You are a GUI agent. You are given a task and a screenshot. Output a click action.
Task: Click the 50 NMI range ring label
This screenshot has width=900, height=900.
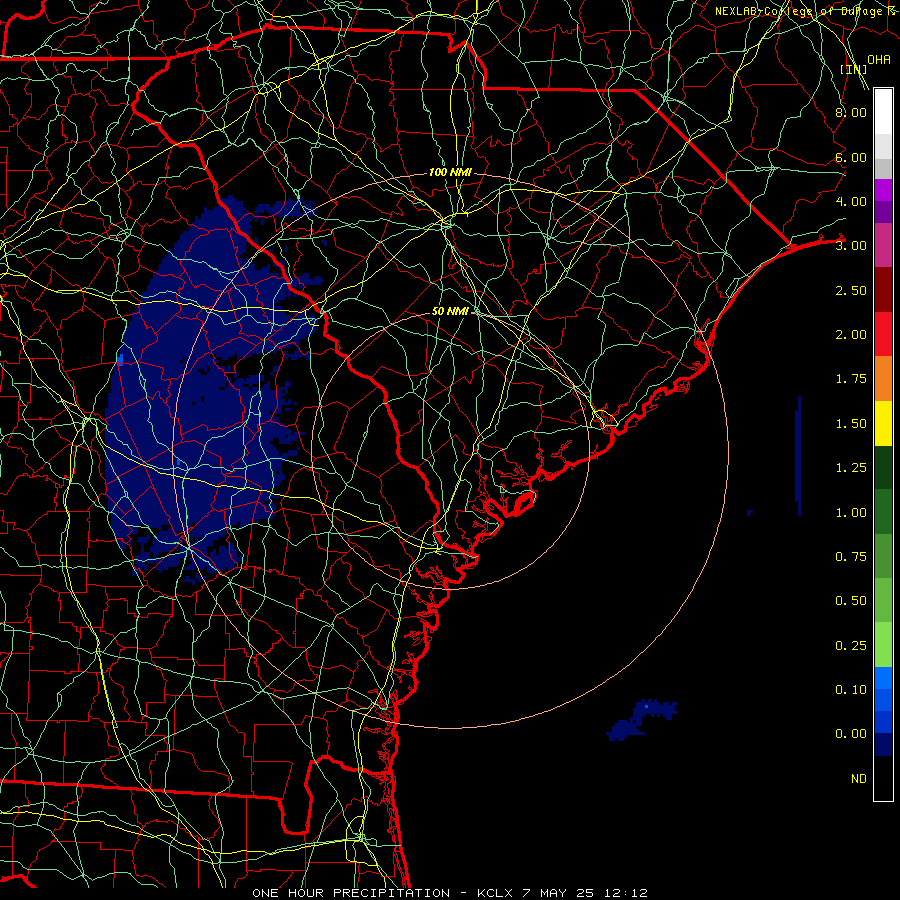pyautogui.click(x=451, y=311)
